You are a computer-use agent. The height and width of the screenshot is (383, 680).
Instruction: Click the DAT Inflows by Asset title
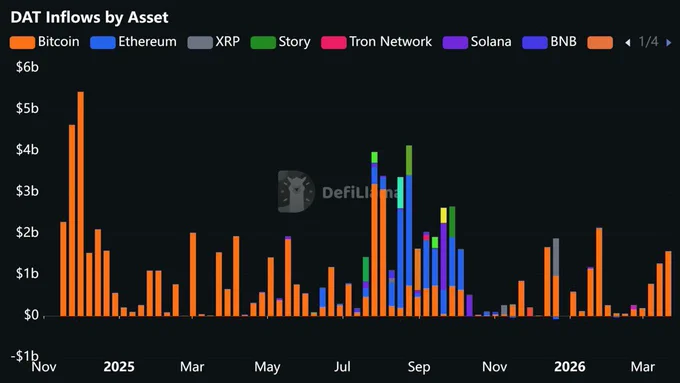[89, 17]
